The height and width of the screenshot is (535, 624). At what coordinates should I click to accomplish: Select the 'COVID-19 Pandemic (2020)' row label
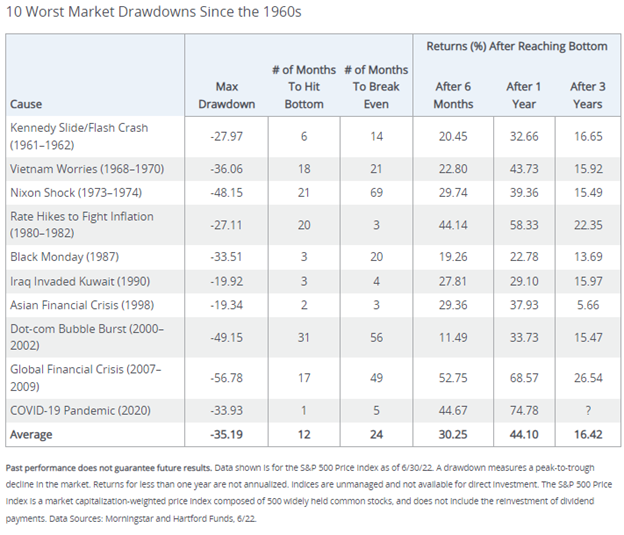[x=80, y=410]
